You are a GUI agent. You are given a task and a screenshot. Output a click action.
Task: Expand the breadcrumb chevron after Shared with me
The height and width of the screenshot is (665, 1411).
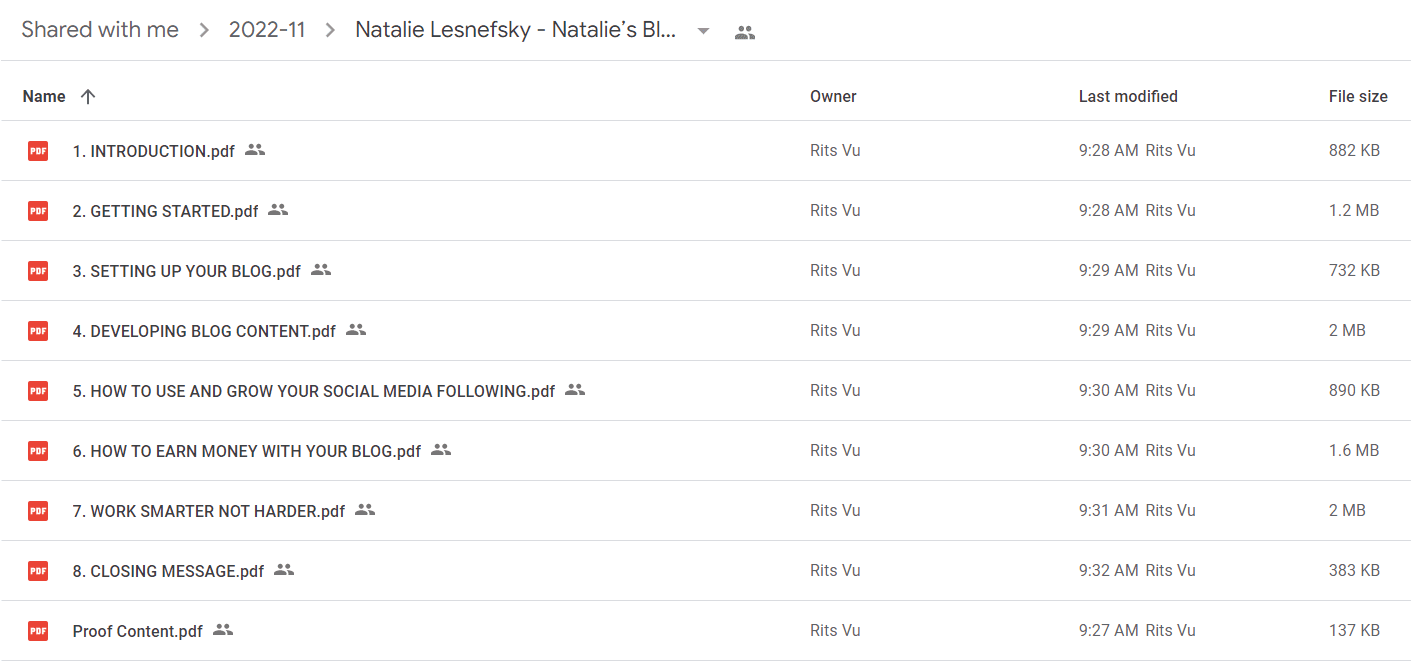pos(204,31)
